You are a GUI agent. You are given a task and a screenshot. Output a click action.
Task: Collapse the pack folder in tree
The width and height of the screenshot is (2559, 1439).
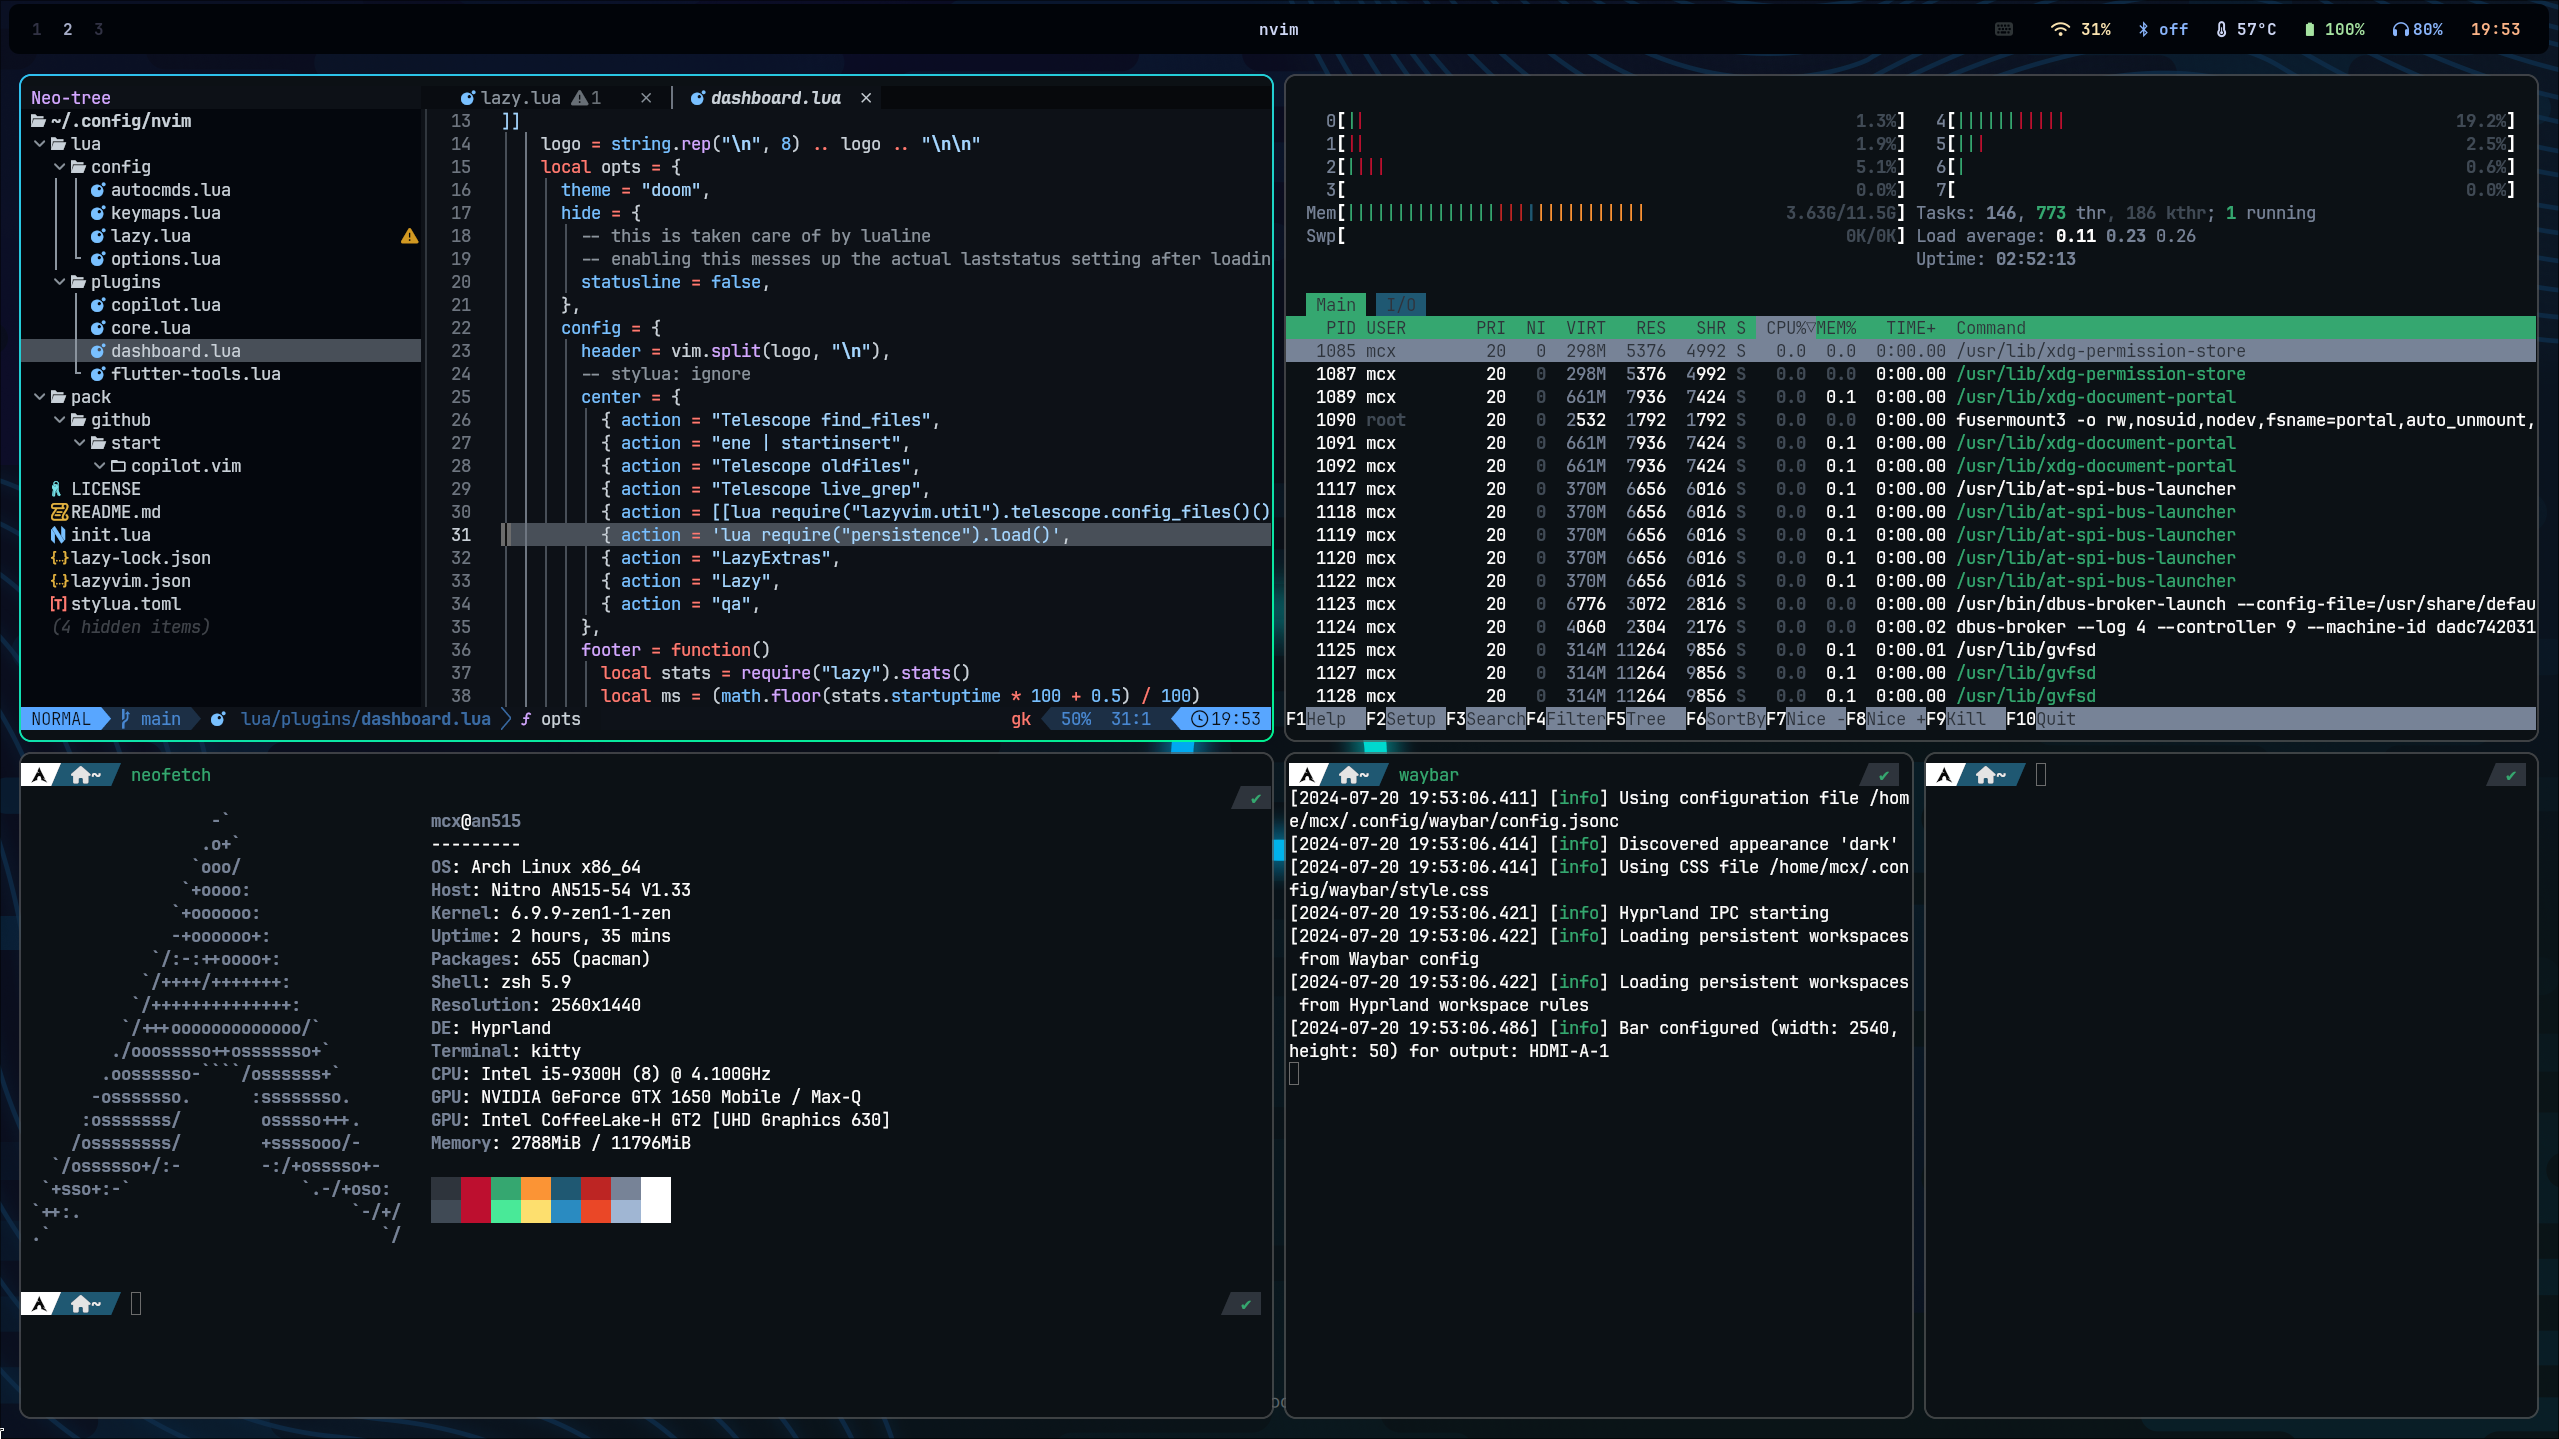pyautogui.click(x=40, y=397)
